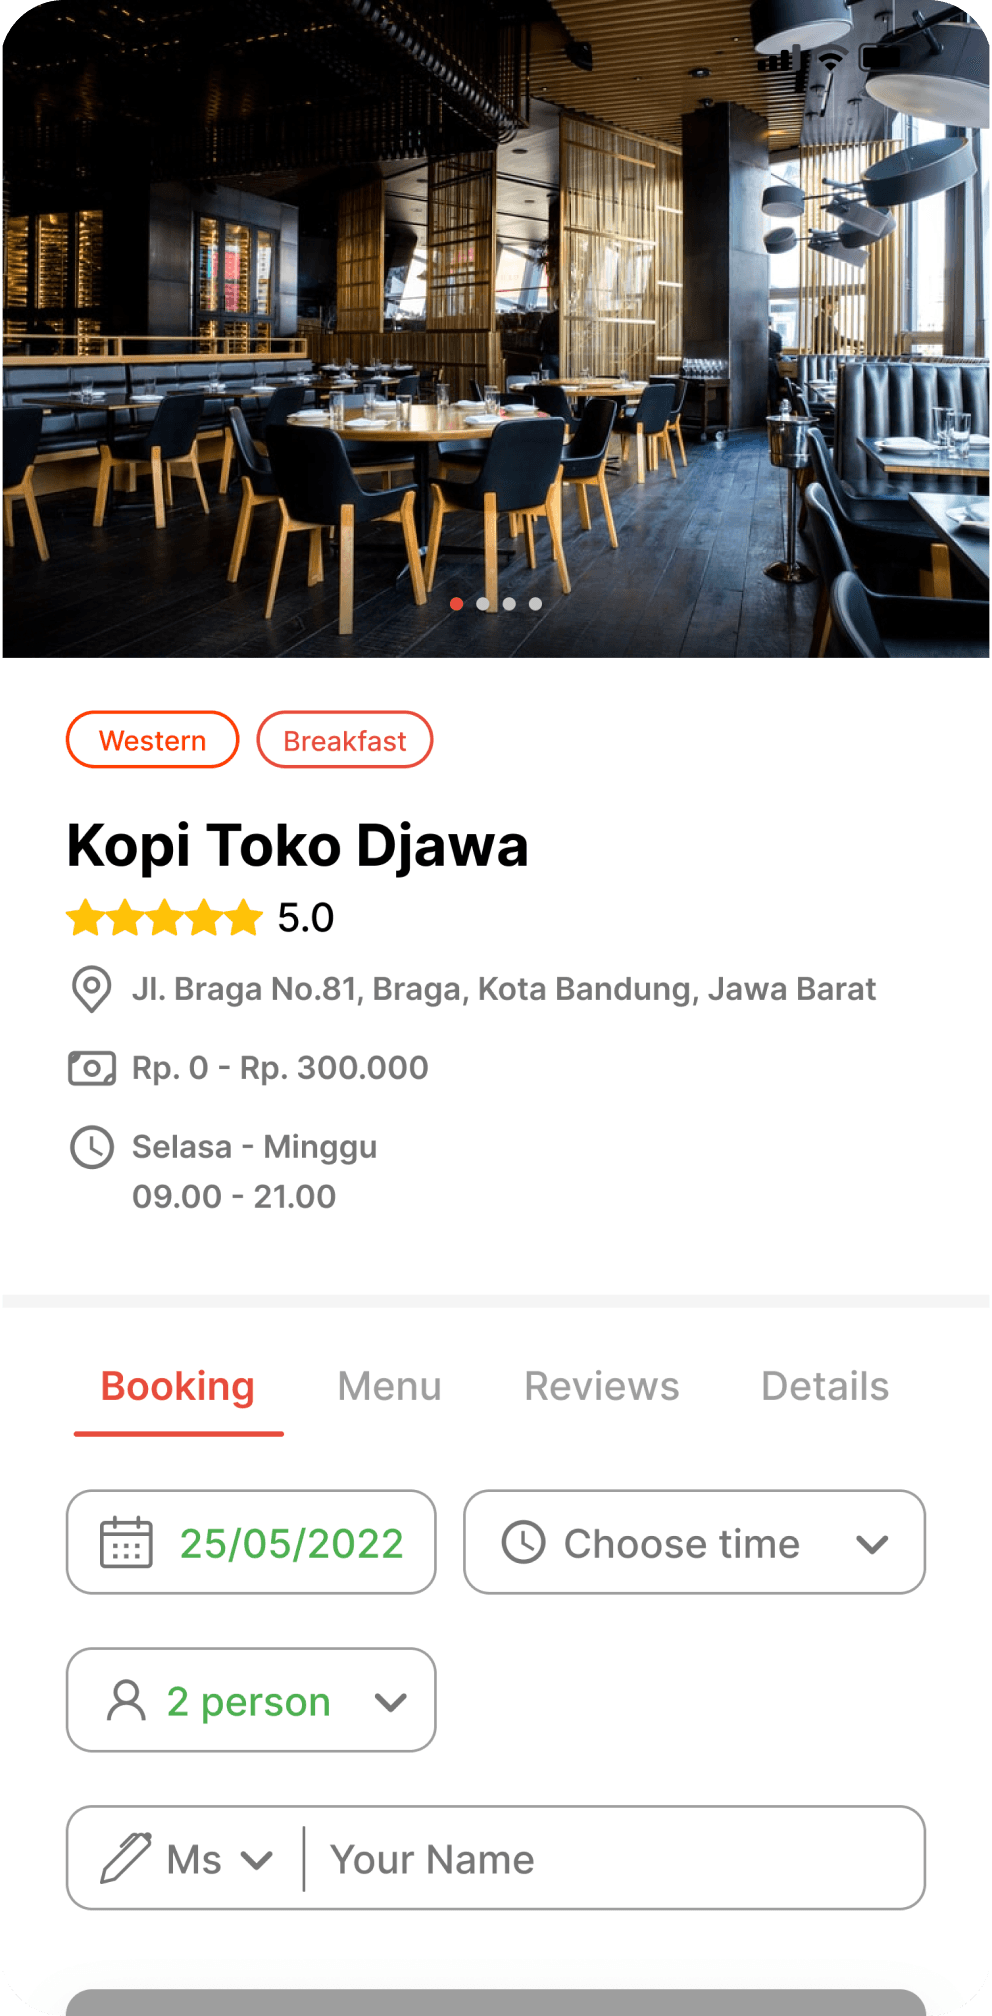
Task: Pick the 25/05/2022 booking date field
Action: (251, 1542)
